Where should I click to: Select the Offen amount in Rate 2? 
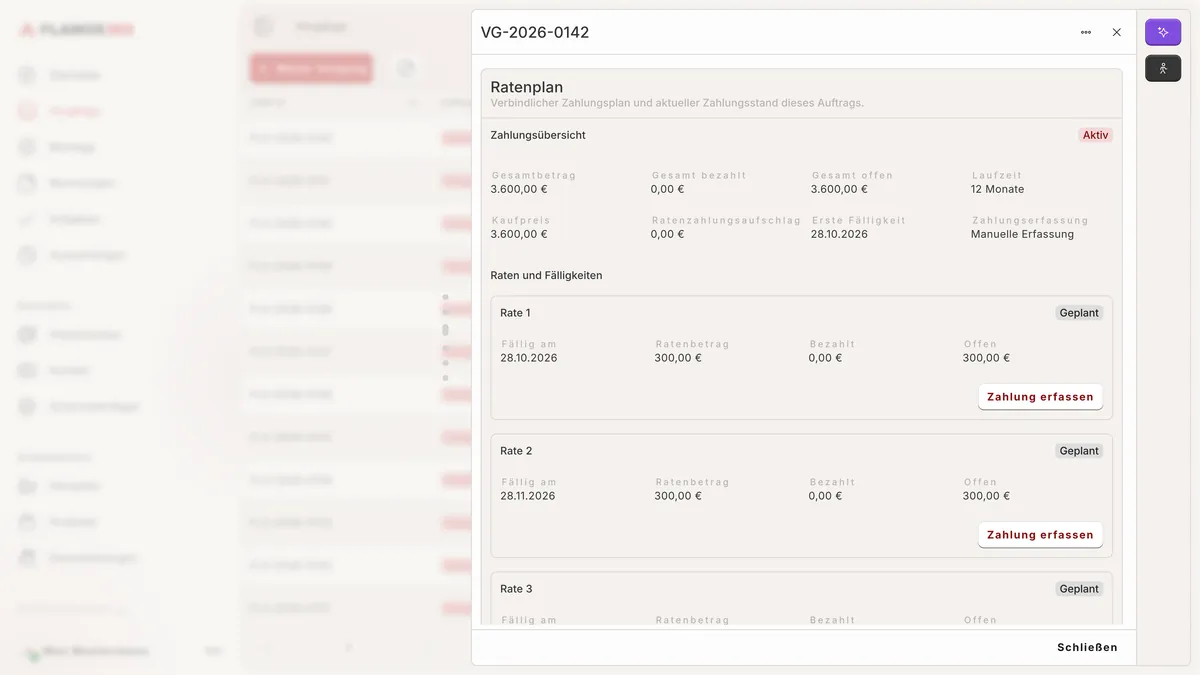tap(986, 496)
